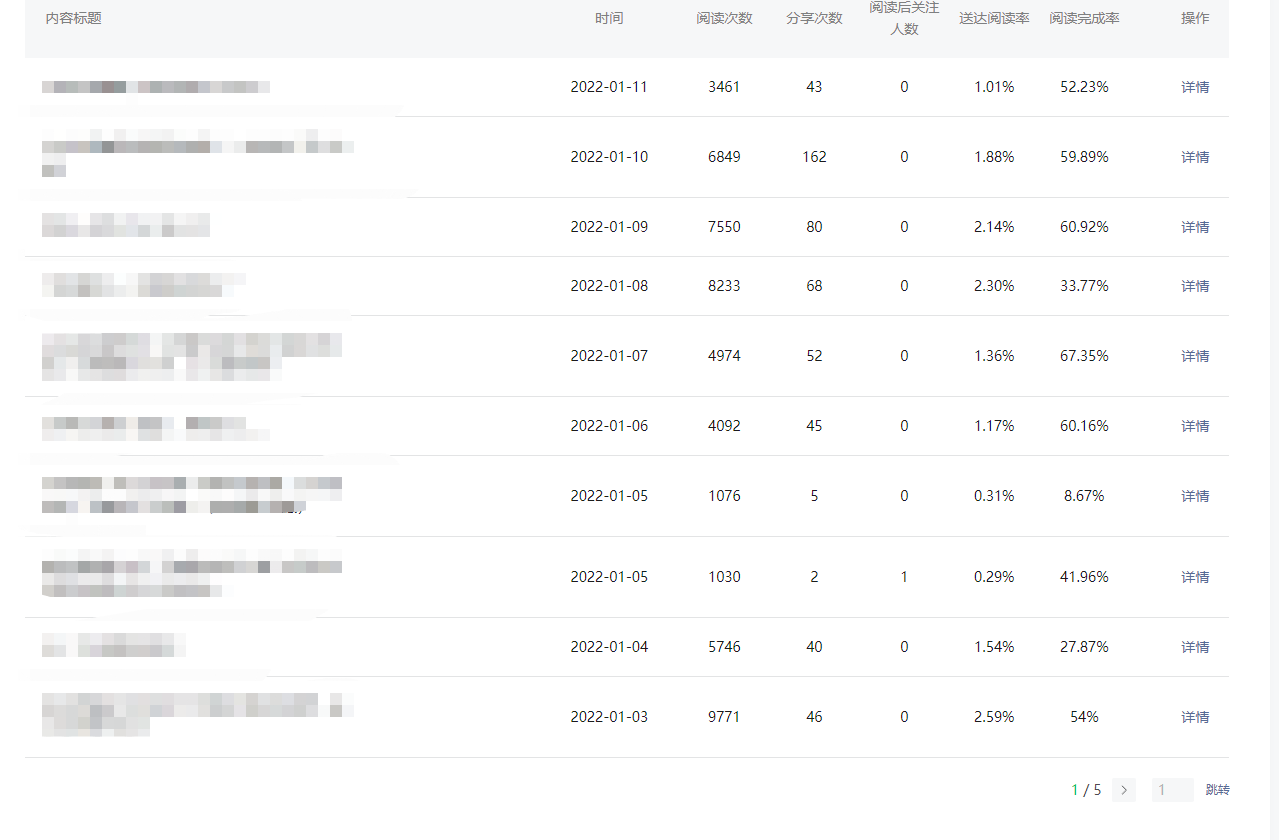
Task: Click the 阅读完成率 column header
Action: click(x=1084, y=18)
